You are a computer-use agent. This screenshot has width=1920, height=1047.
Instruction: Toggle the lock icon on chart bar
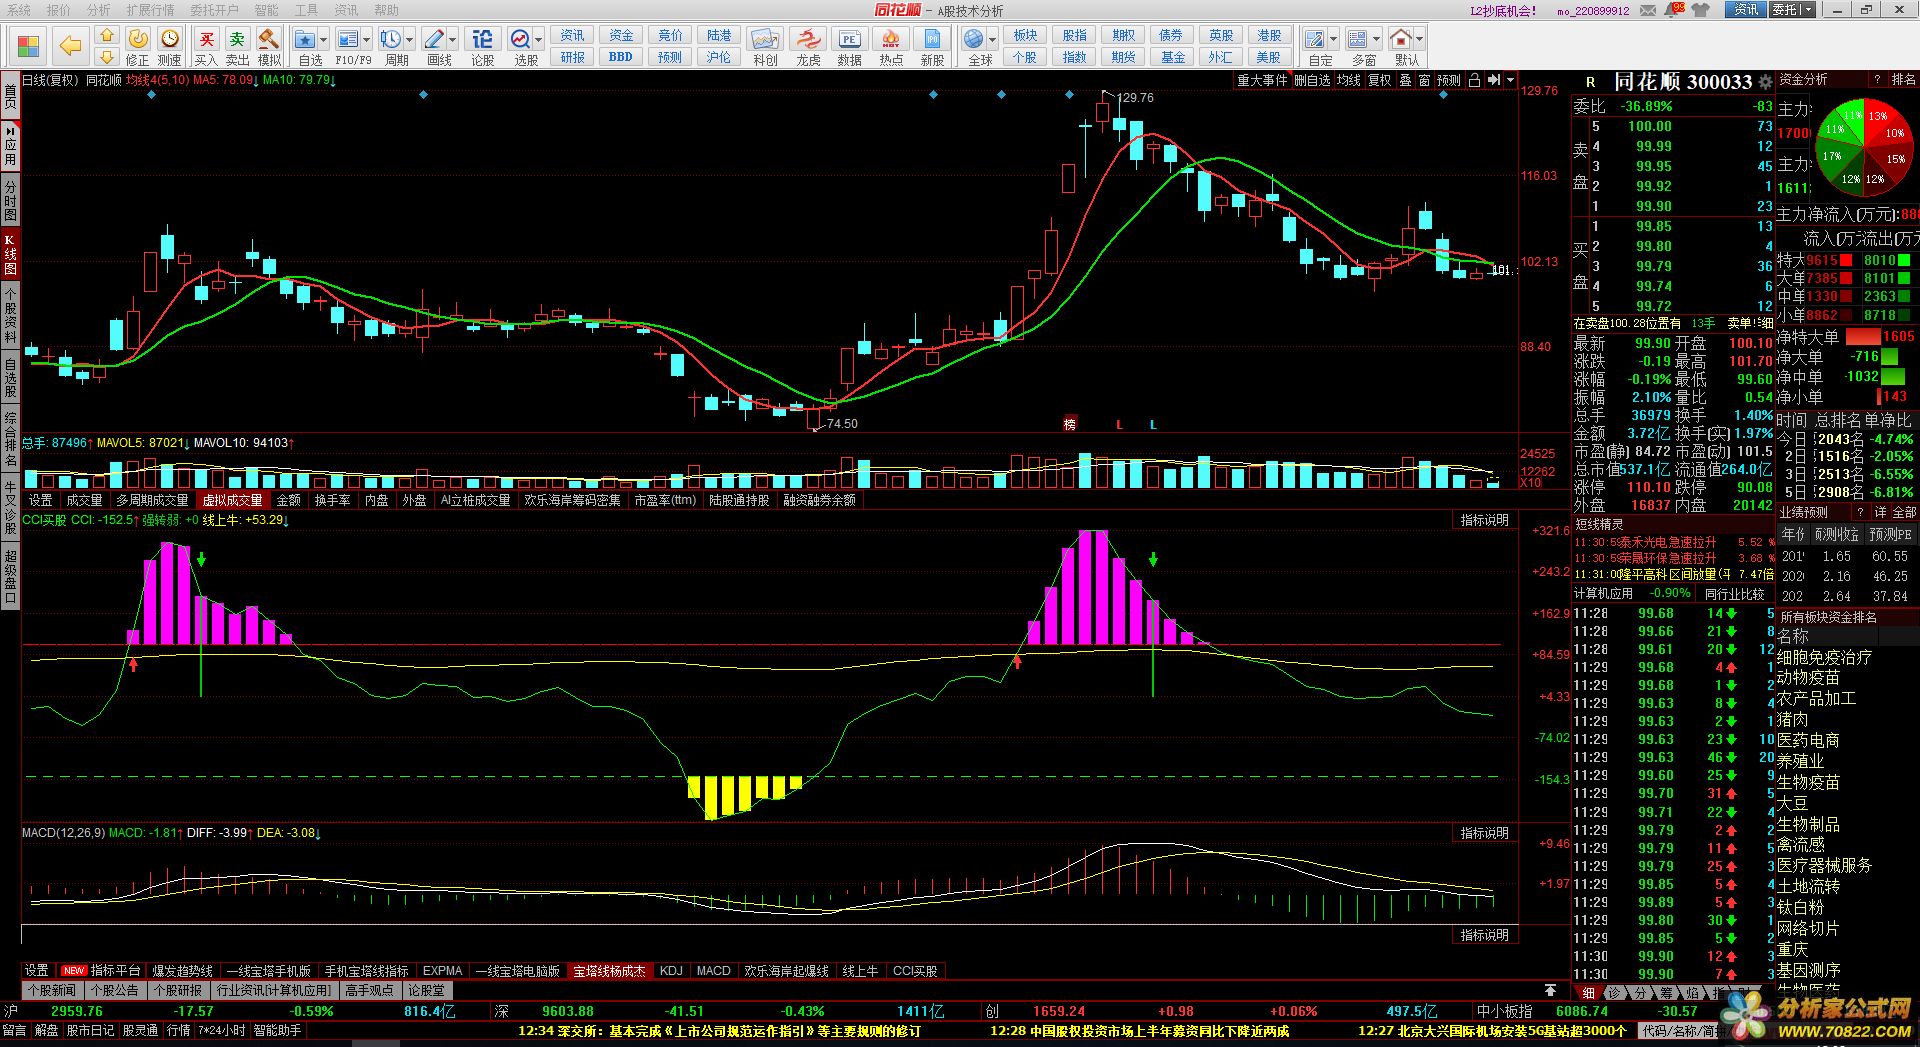coord(1474,80)
